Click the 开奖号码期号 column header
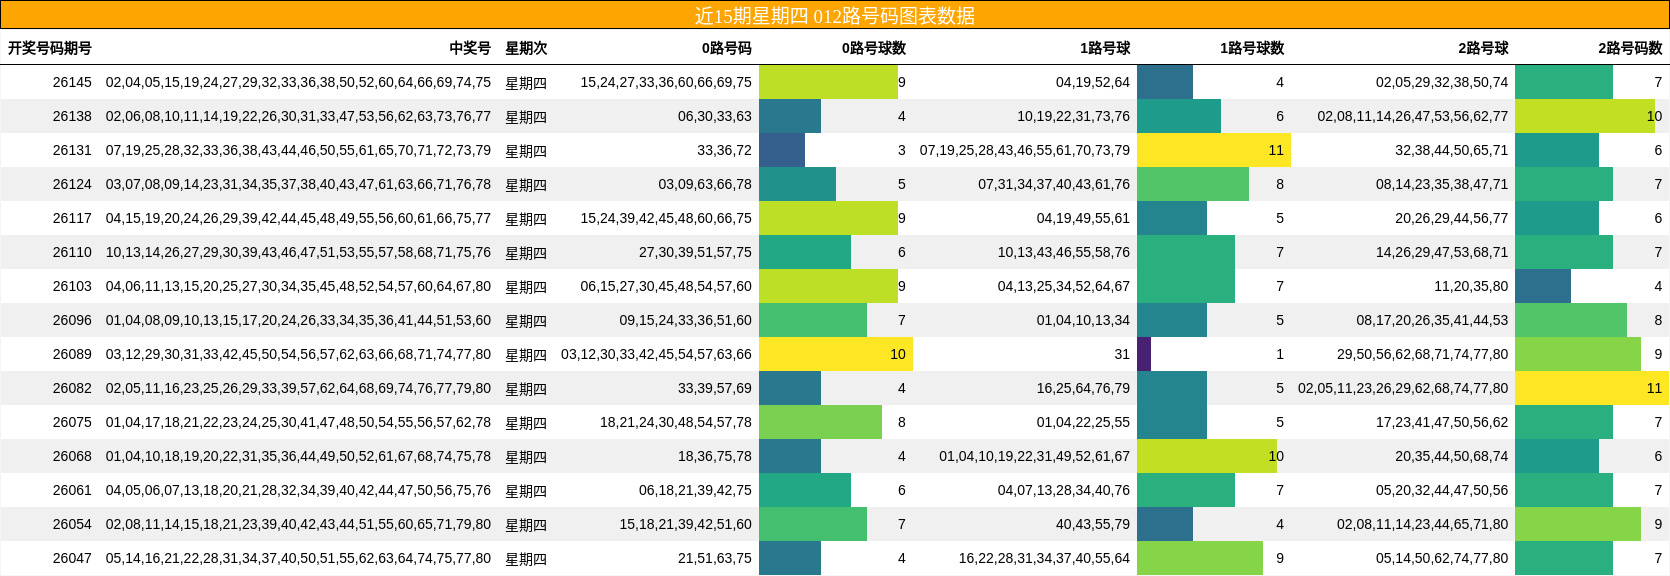The width and height of the screenshot is (1670, 576). [x=50, y=48]
